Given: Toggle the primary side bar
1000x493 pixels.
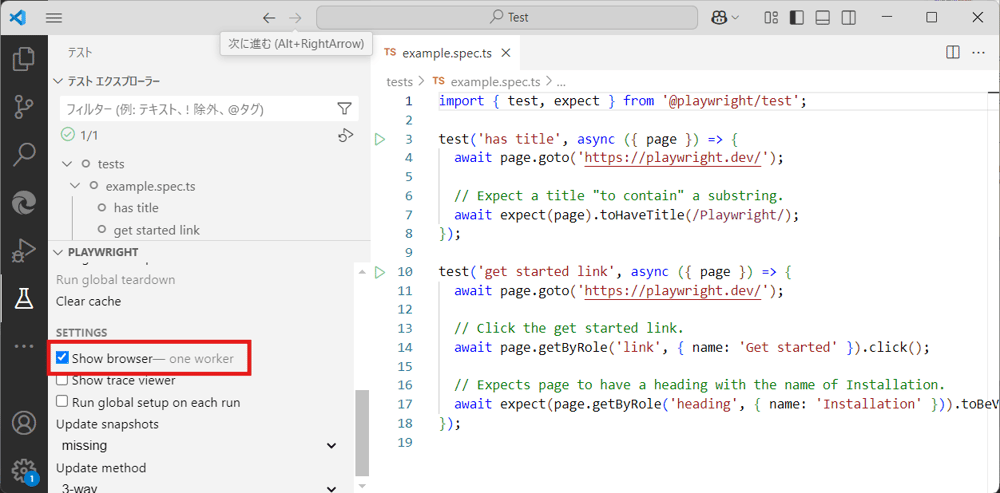Looking at the screenshot, I should click(797, 18).
